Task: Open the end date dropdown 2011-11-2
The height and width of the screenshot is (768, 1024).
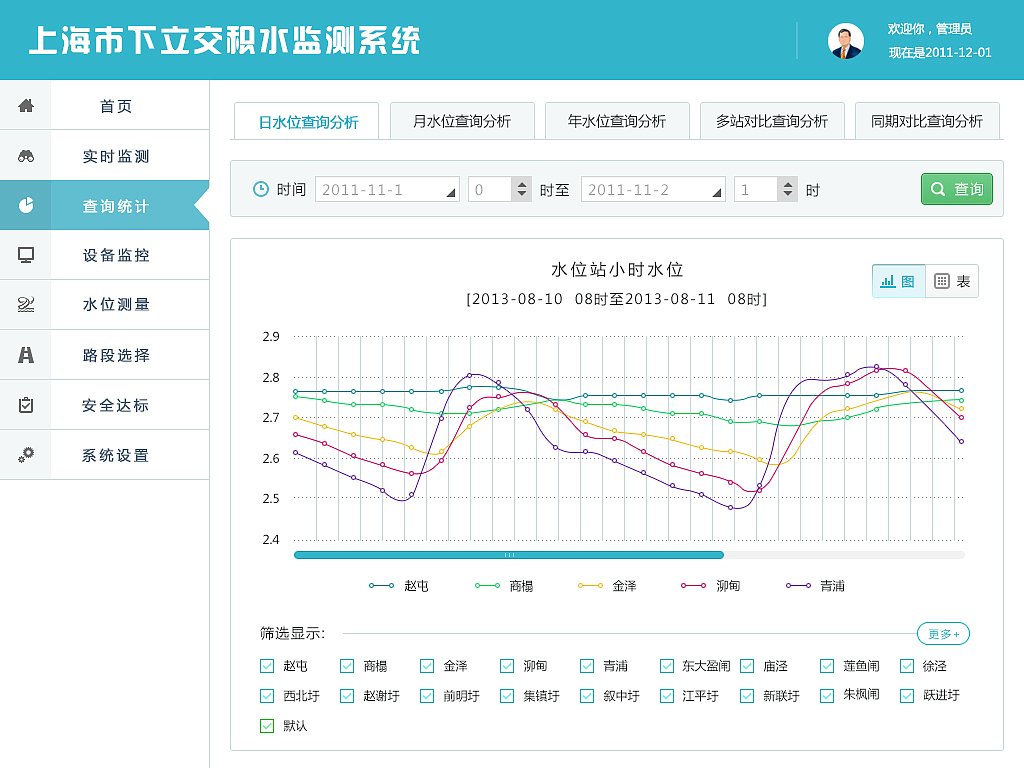Action: (653, 189)
